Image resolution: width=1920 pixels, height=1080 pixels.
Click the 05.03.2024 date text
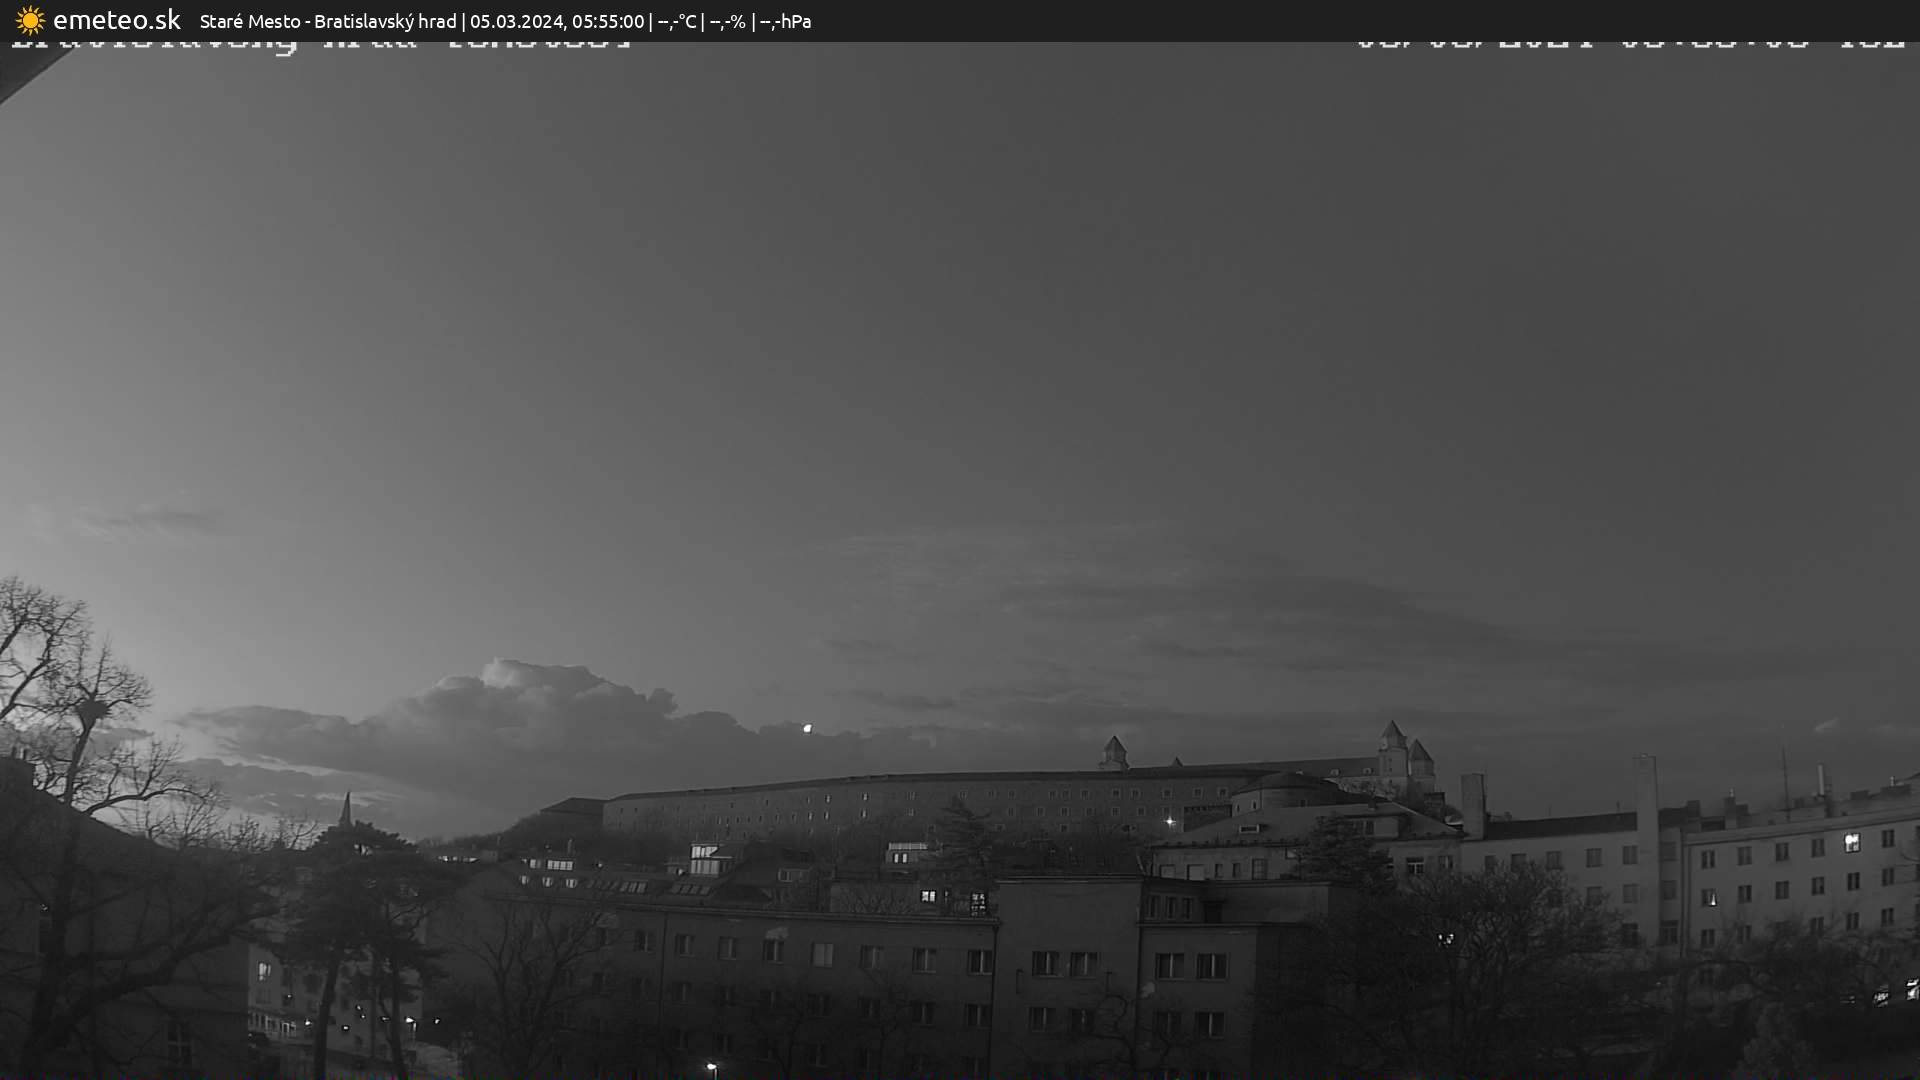[x=516, y=21]
